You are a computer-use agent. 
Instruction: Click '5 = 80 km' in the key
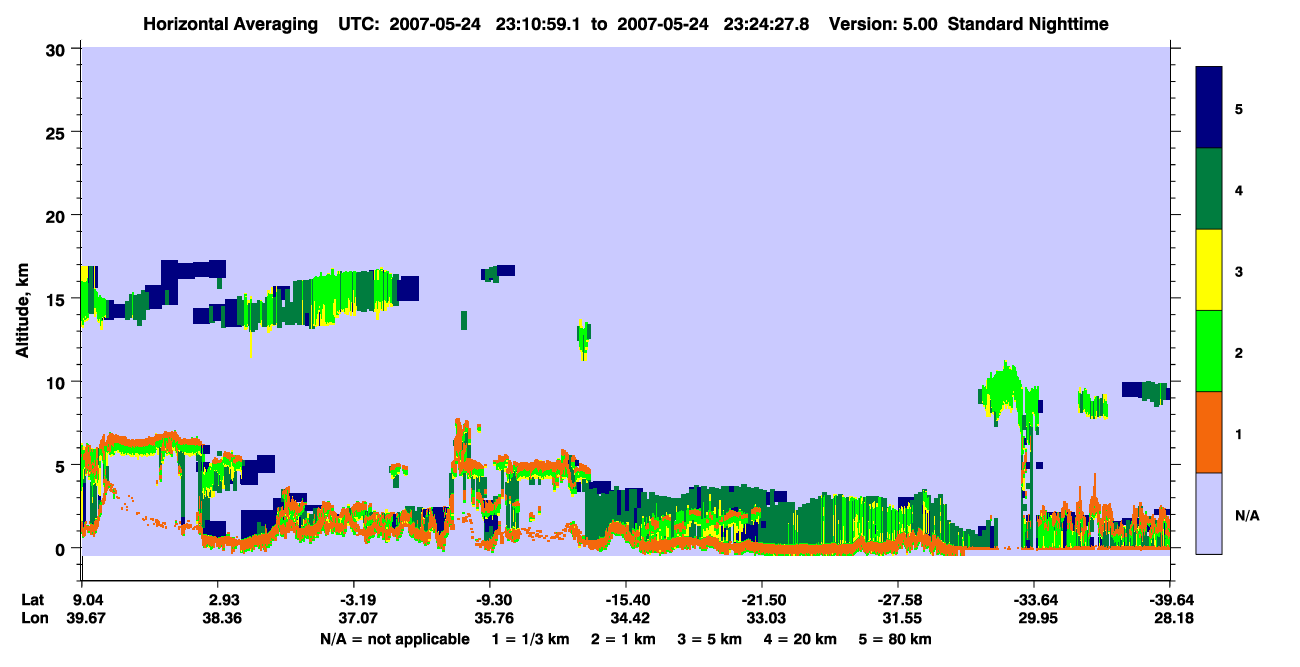[x=896, y=639]
